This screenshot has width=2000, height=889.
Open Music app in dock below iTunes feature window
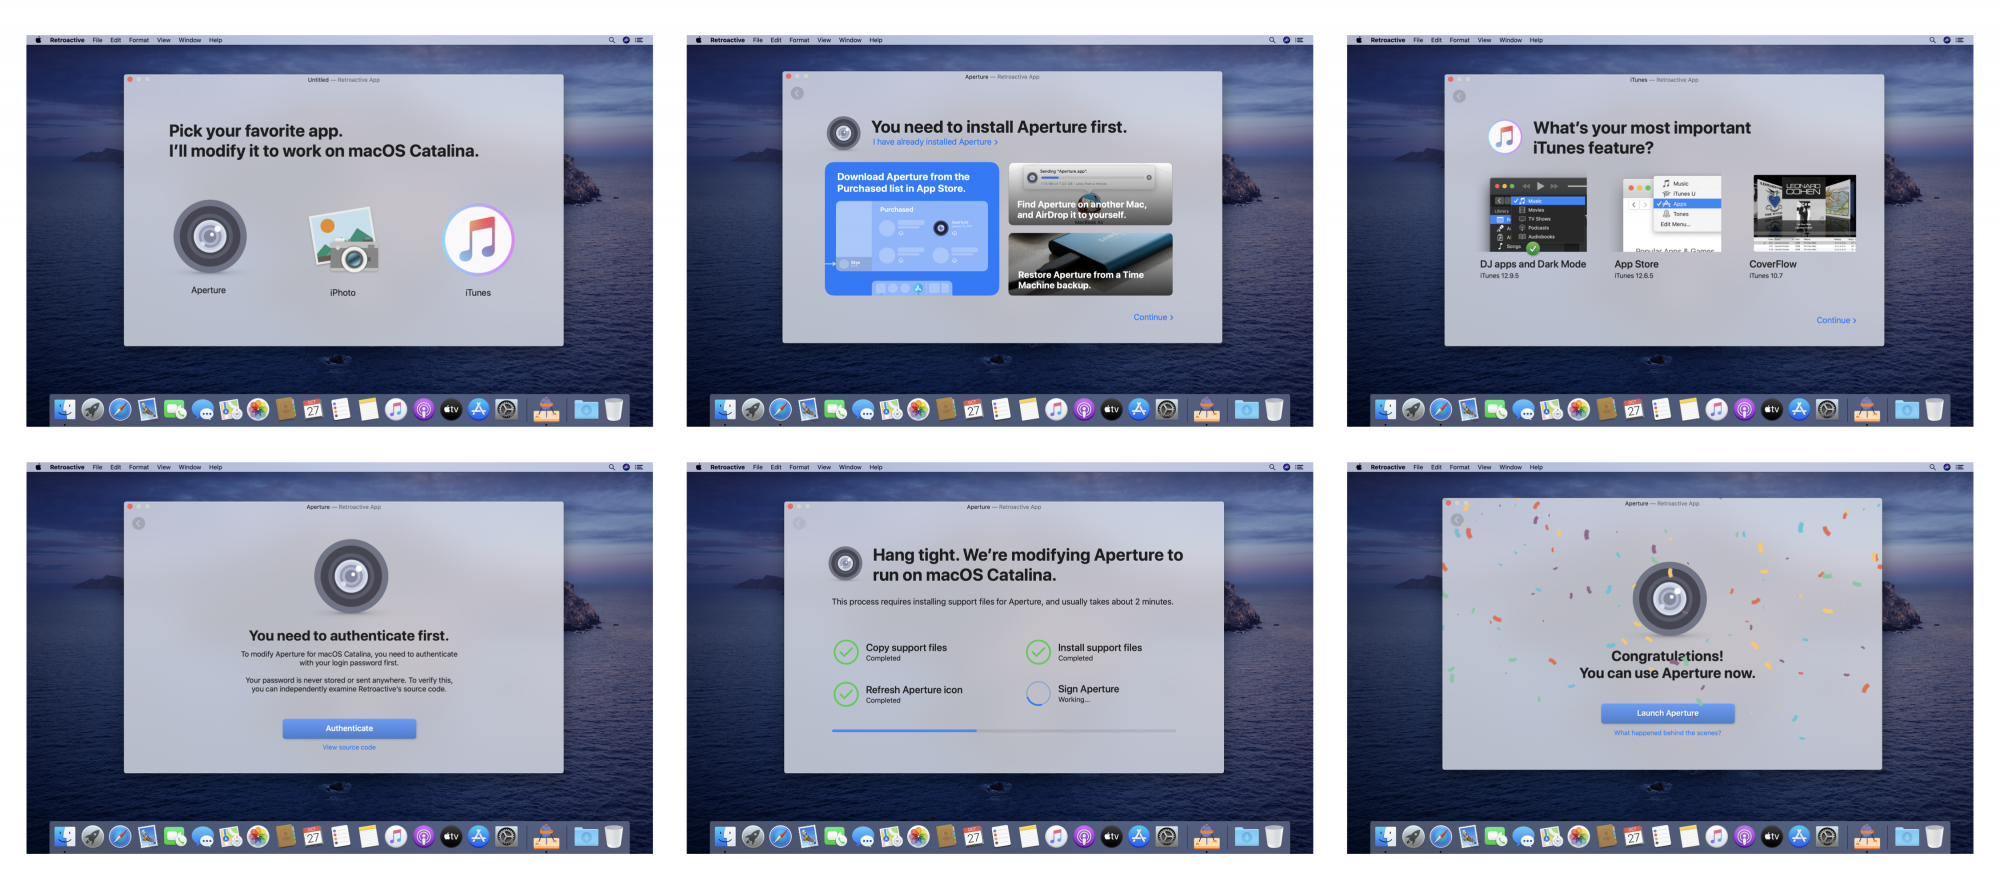click(x=1716, y=409)
